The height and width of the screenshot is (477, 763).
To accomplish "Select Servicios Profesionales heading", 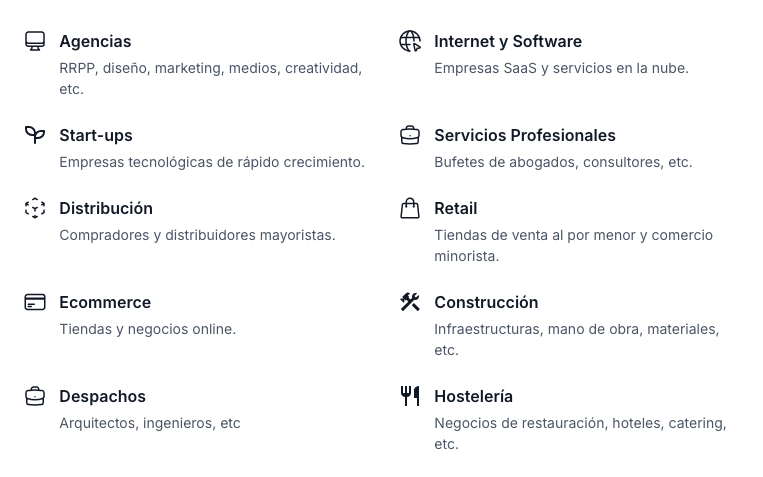I will tap(525, 135).
